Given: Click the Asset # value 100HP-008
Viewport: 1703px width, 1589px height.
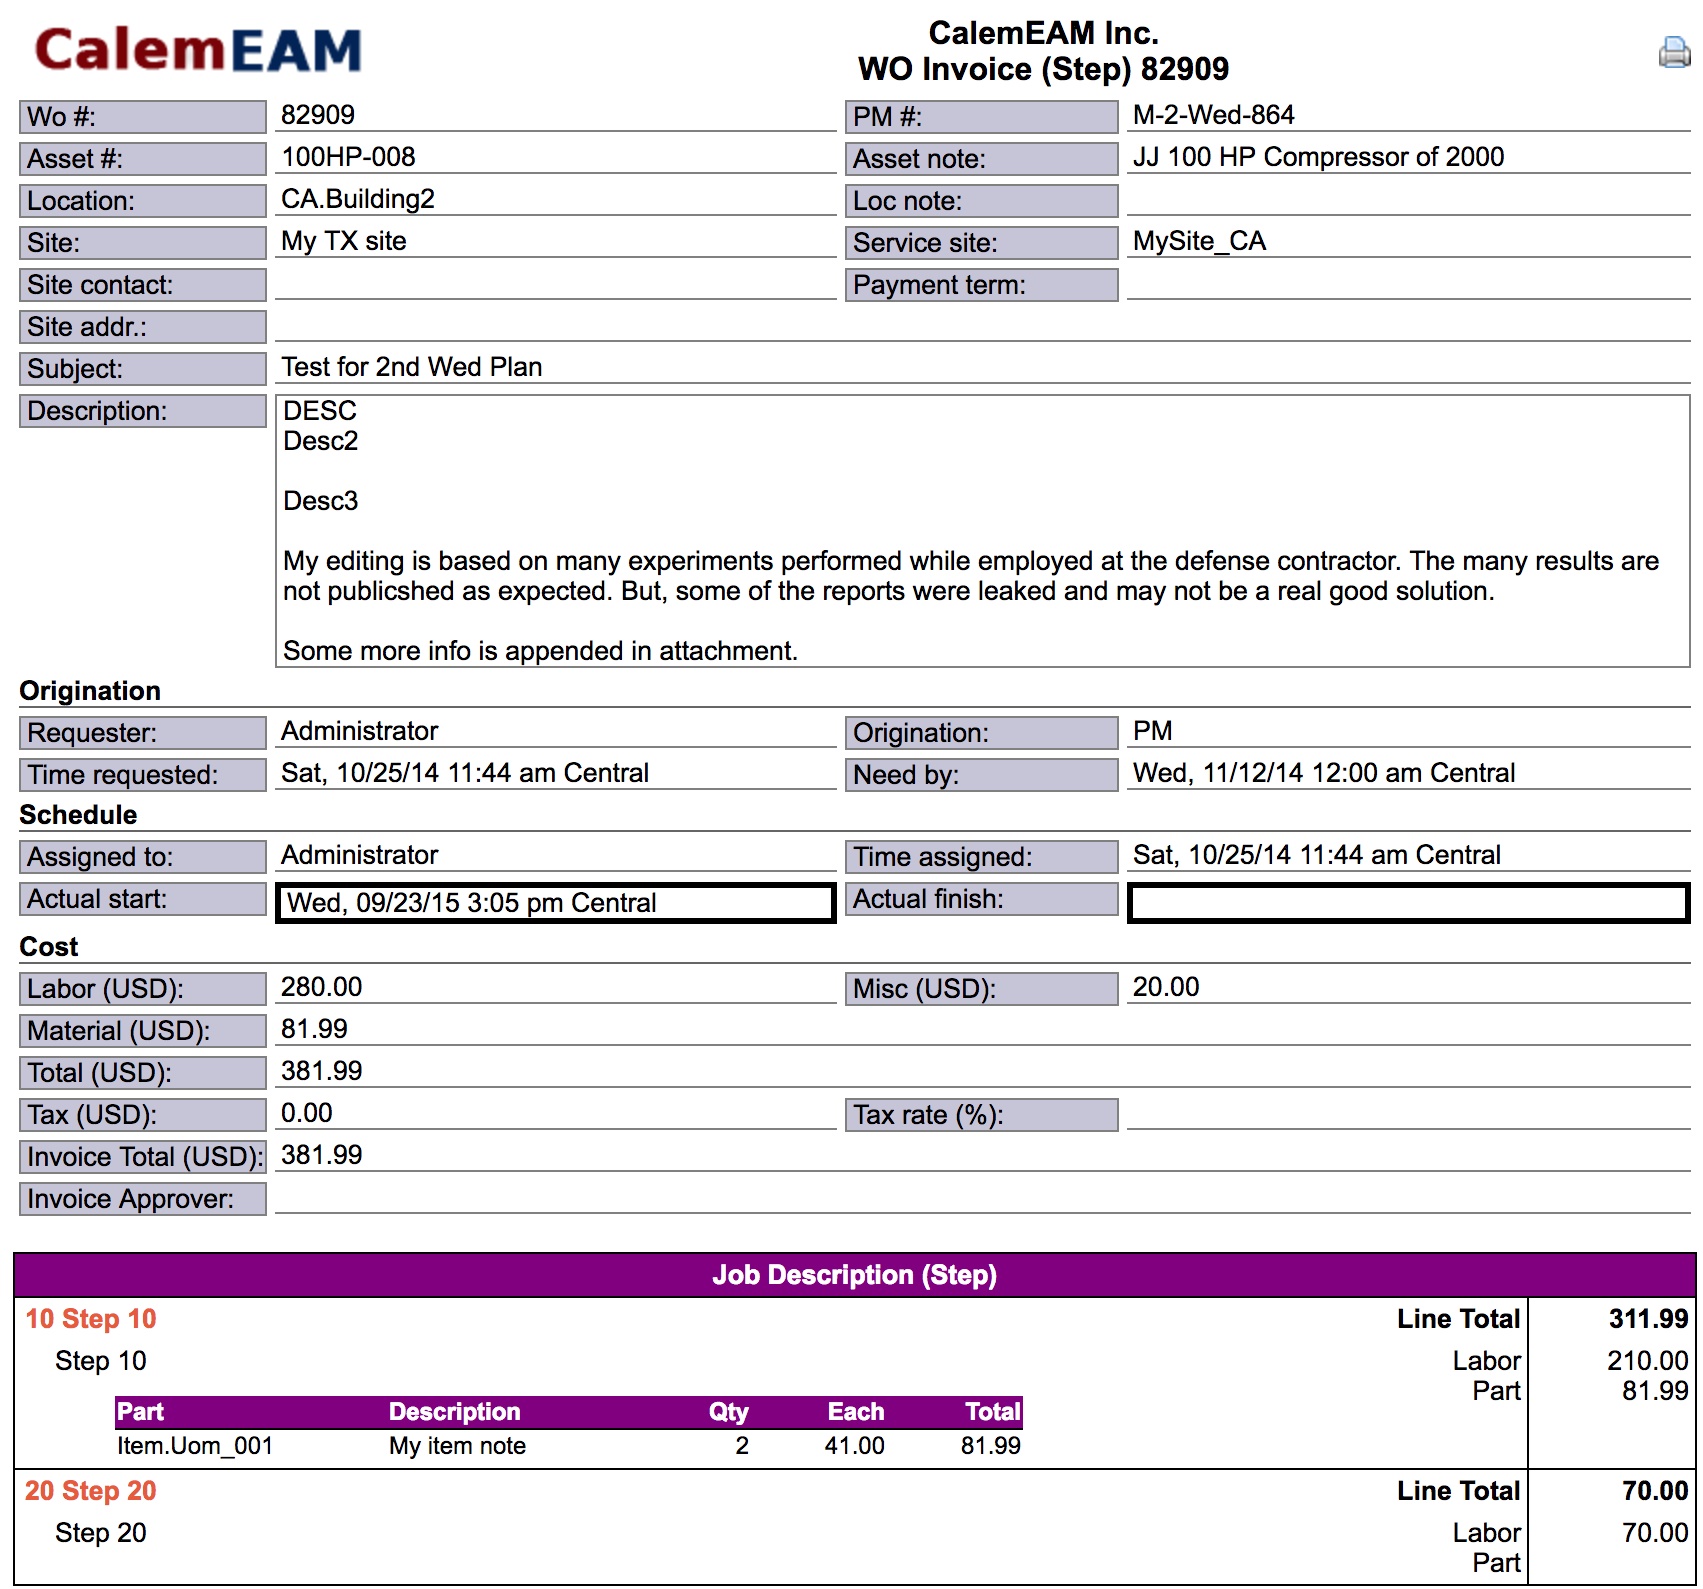Looking at the screenshot, I should [348, 157].
